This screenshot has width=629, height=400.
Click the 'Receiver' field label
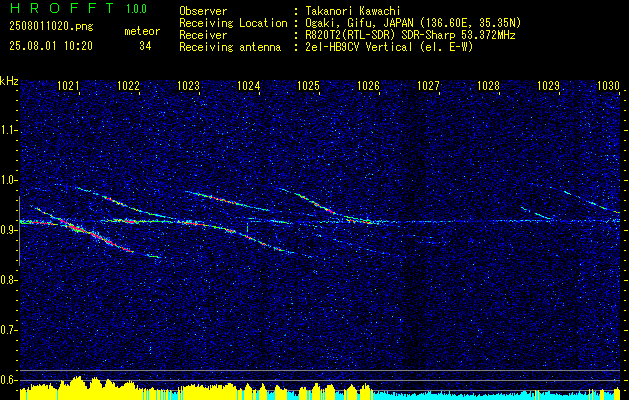pyautogui.click(x=203, y=35)
